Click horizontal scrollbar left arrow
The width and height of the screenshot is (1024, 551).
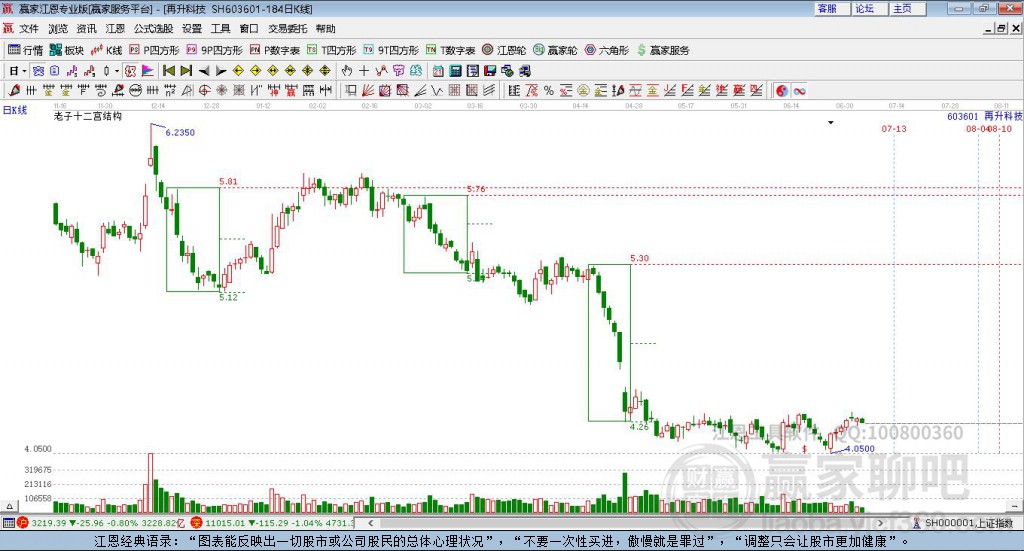point(370,523)
